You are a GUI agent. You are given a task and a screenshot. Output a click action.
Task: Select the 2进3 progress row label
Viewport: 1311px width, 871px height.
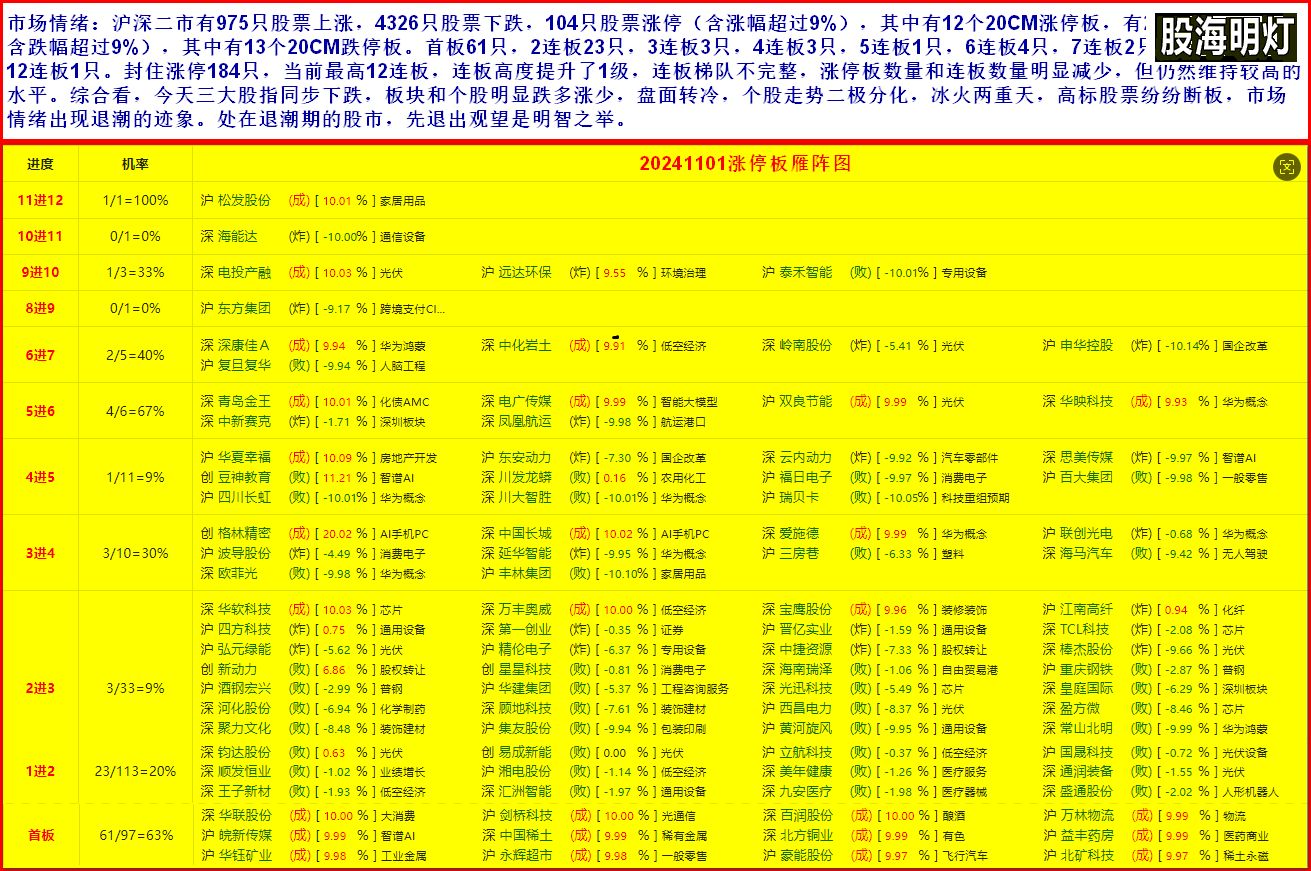40,688
